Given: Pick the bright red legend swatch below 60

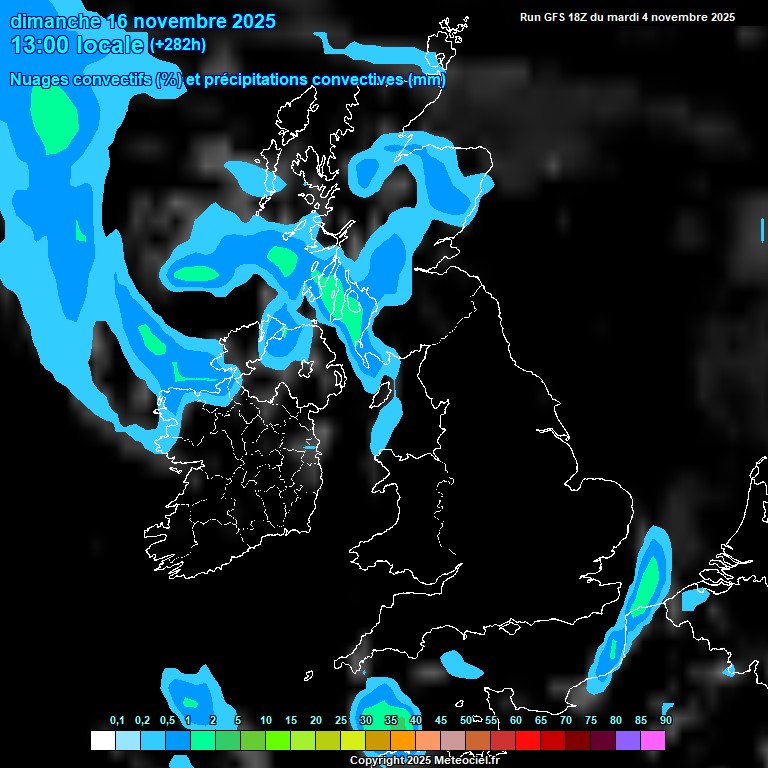Looking at the screenshot, I should 528,740.
